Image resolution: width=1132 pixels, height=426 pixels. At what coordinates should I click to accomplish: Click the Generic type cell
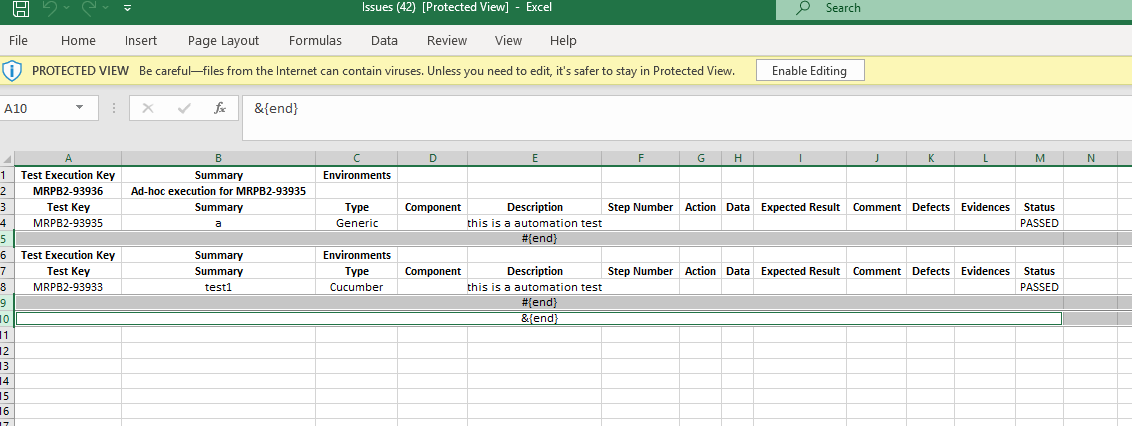tap(357, 223)
